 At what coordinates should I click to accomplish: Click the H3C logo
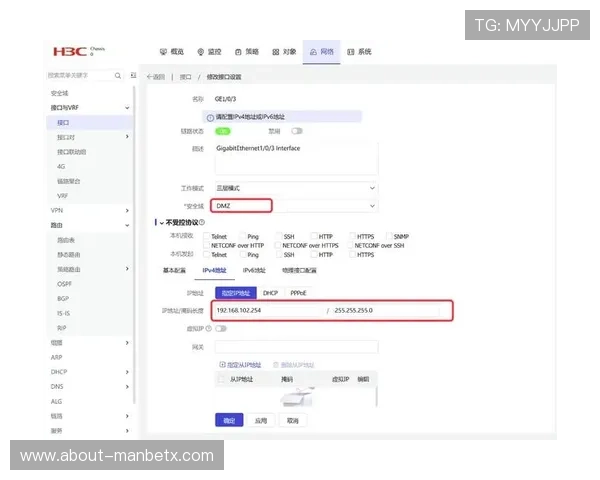pos(70,51)
